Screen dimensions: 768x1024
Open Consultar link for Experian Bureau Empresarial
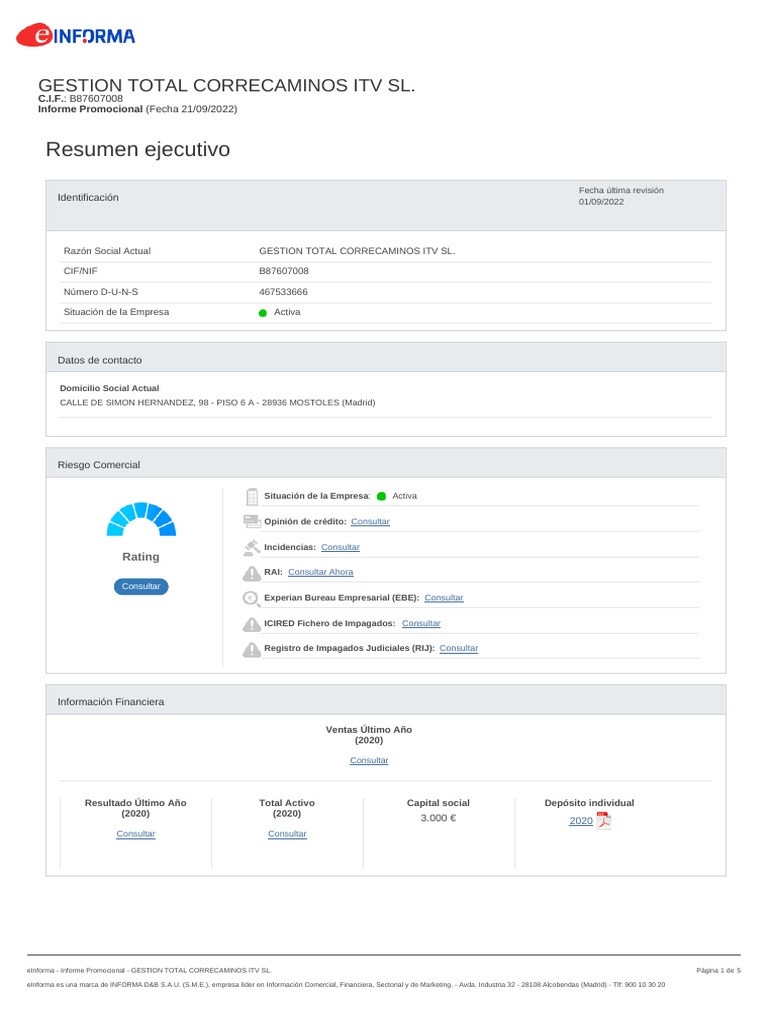click(444, 598)
